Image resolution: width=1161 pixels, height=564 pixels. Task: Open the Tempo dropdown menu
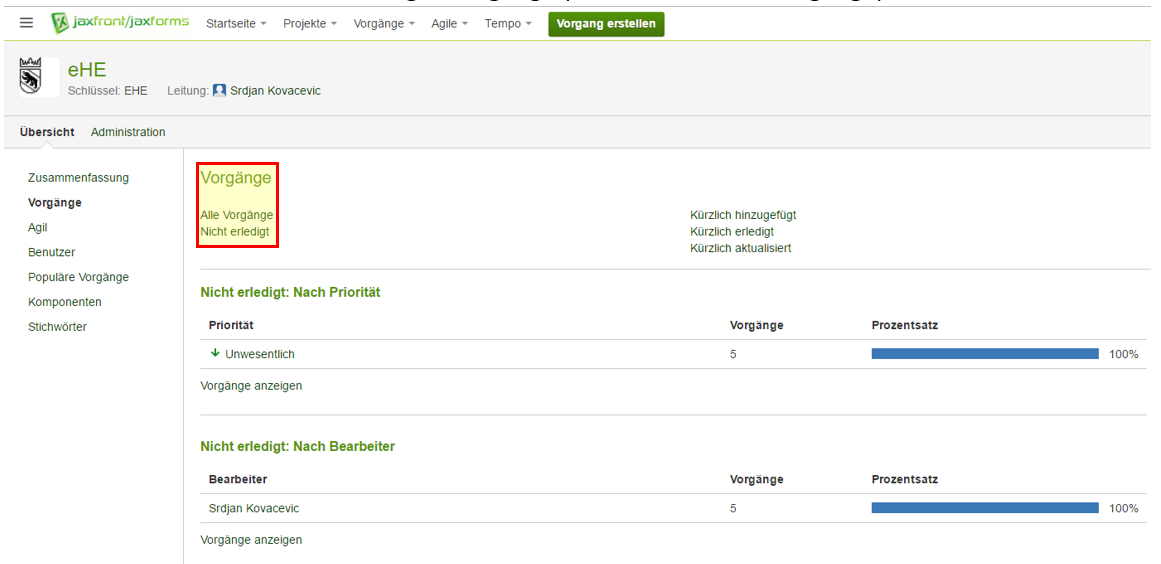click(x=508, y=24)
